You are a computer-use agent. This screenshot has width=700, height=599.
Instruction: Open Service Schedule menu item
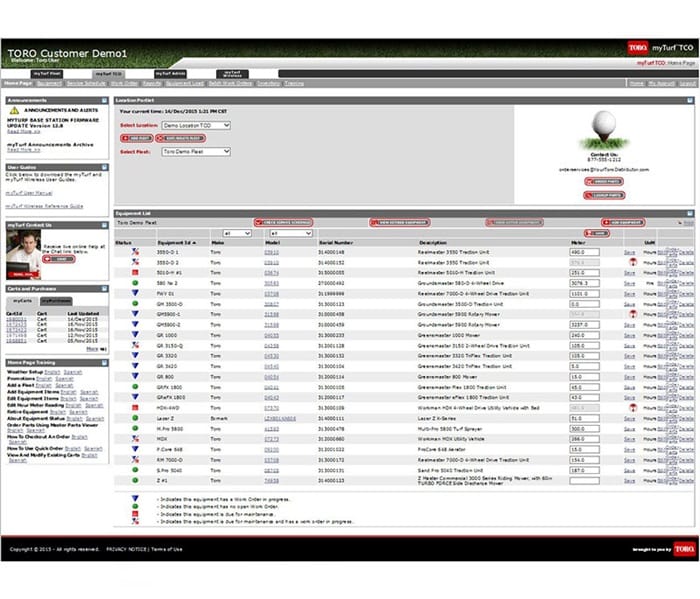click(x=86, y=83)
